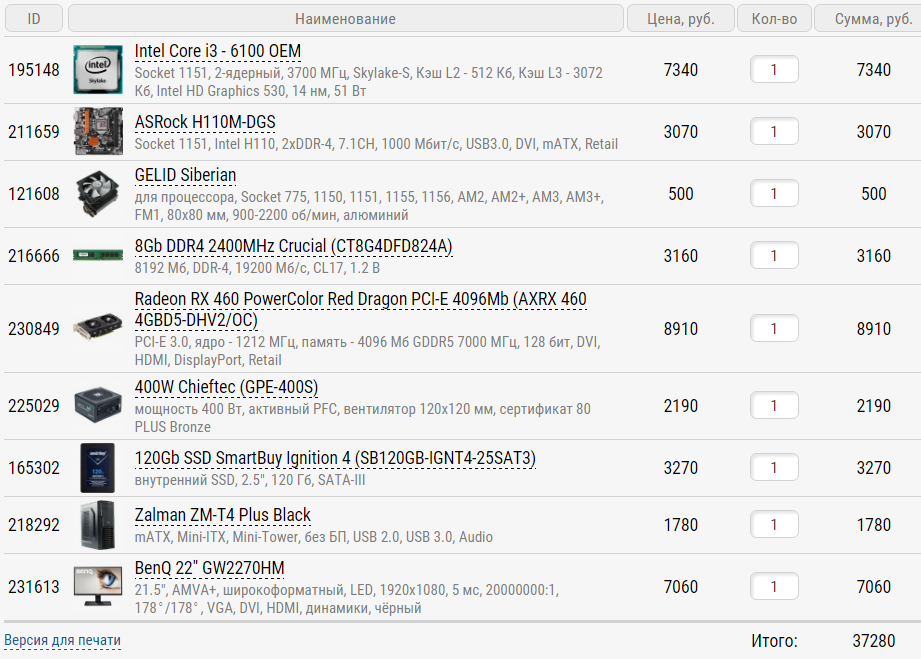Click the Intel Skylake processor thumbnail

(98, 70)
